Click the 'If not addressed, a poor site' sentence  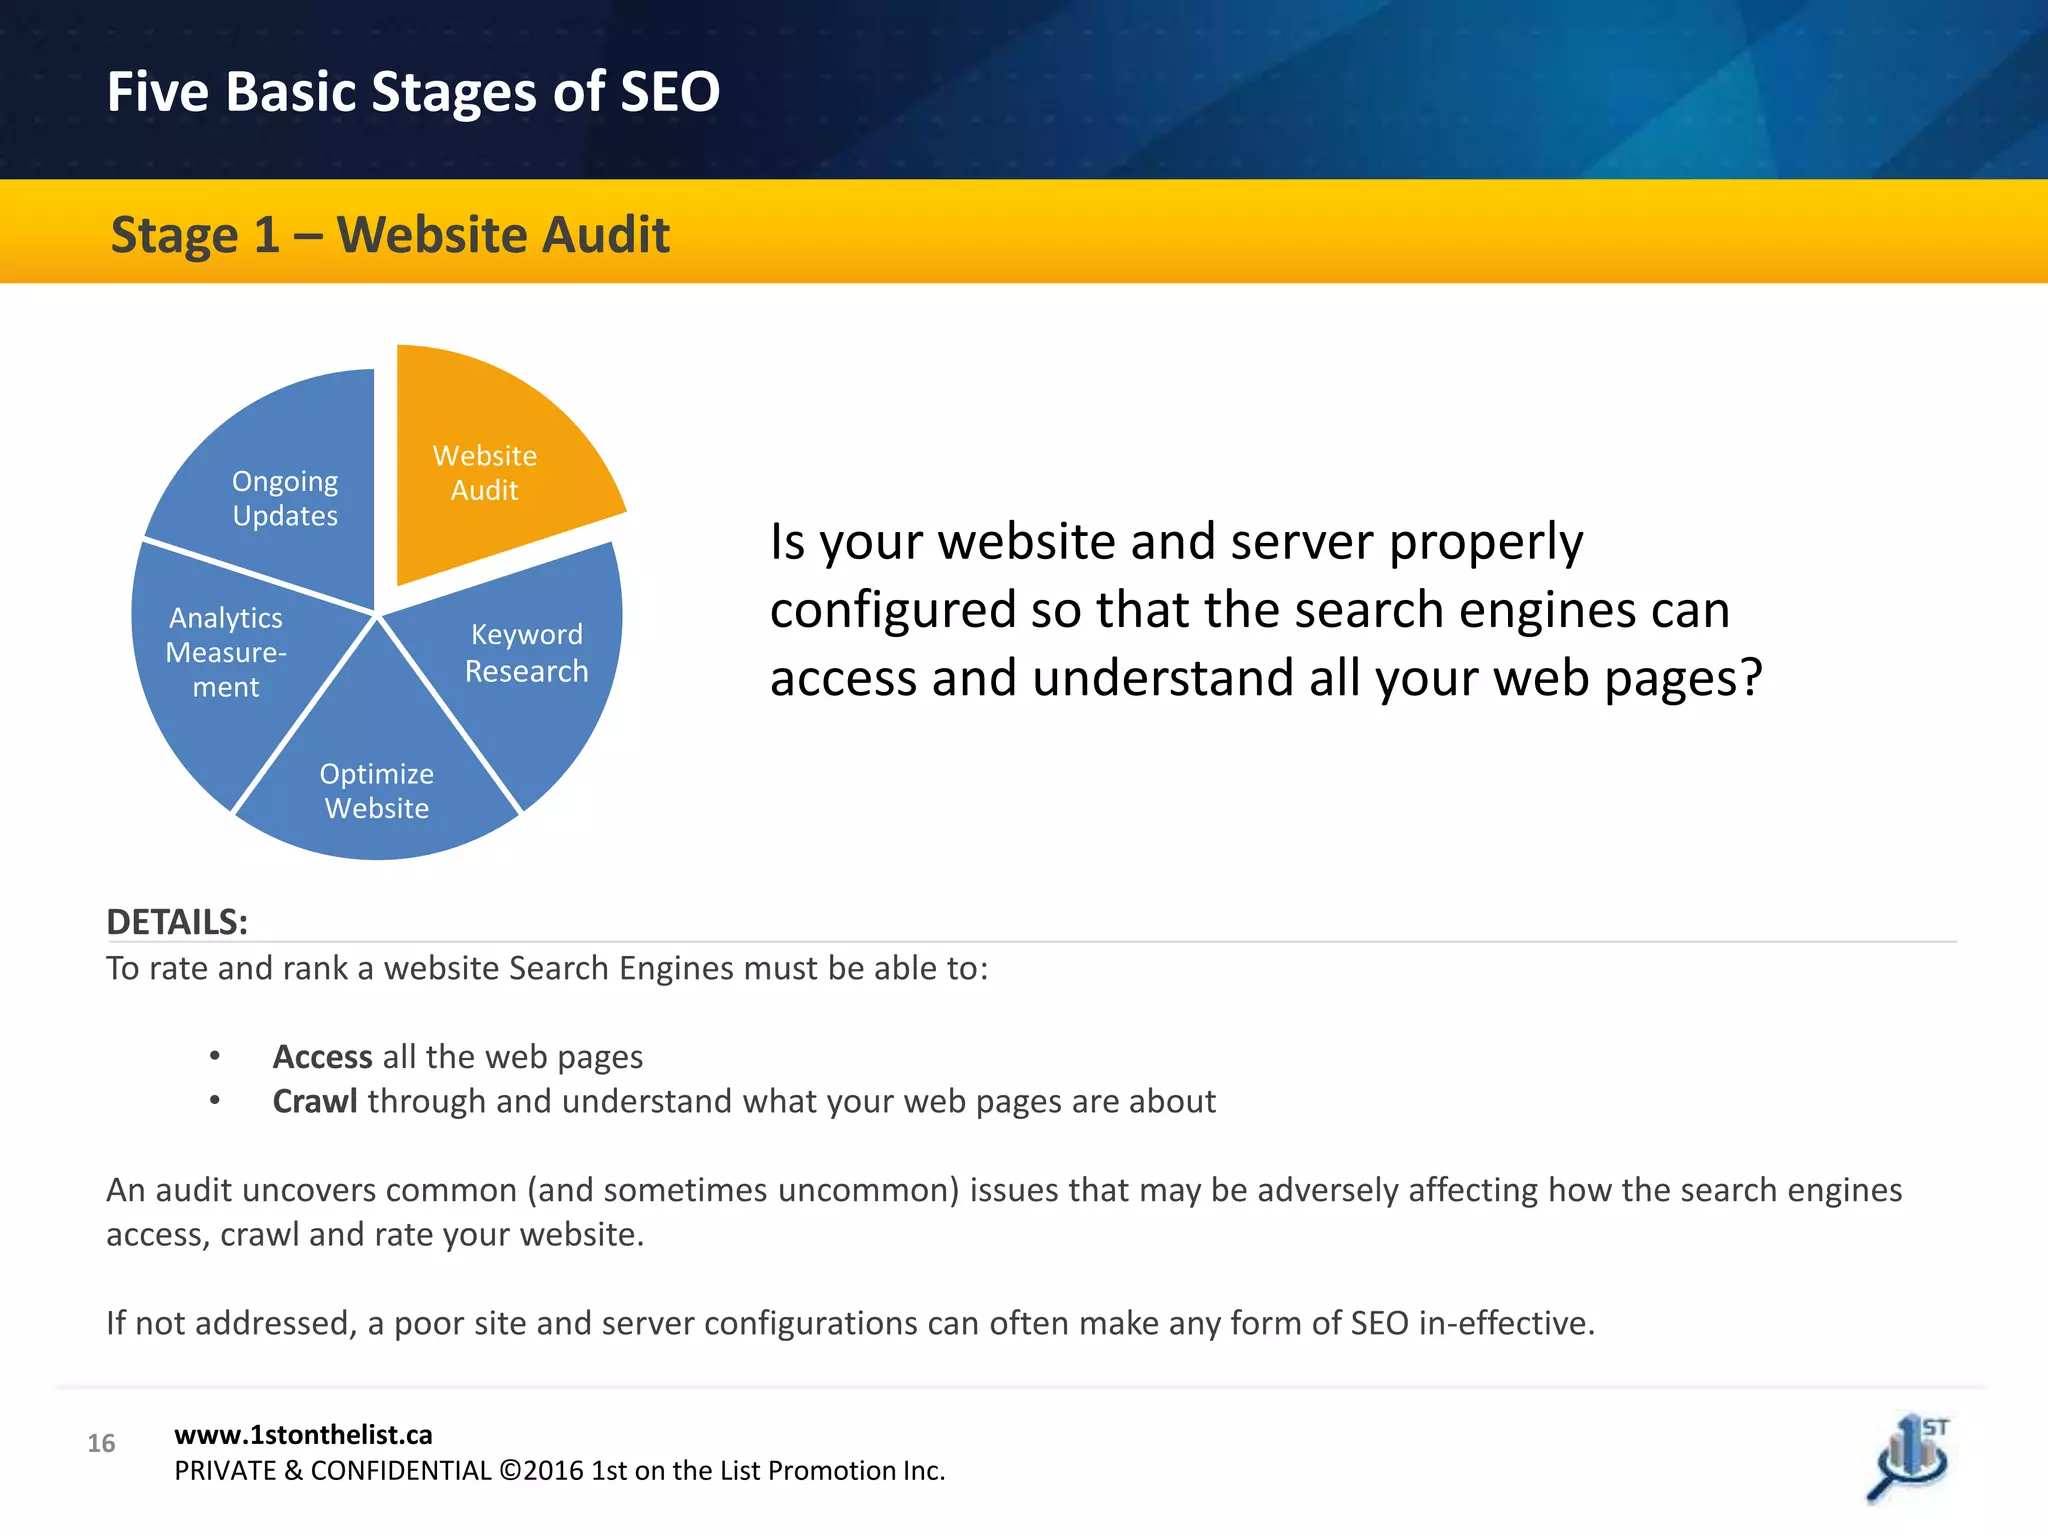pyautogui.click(x=851, y=1323)
